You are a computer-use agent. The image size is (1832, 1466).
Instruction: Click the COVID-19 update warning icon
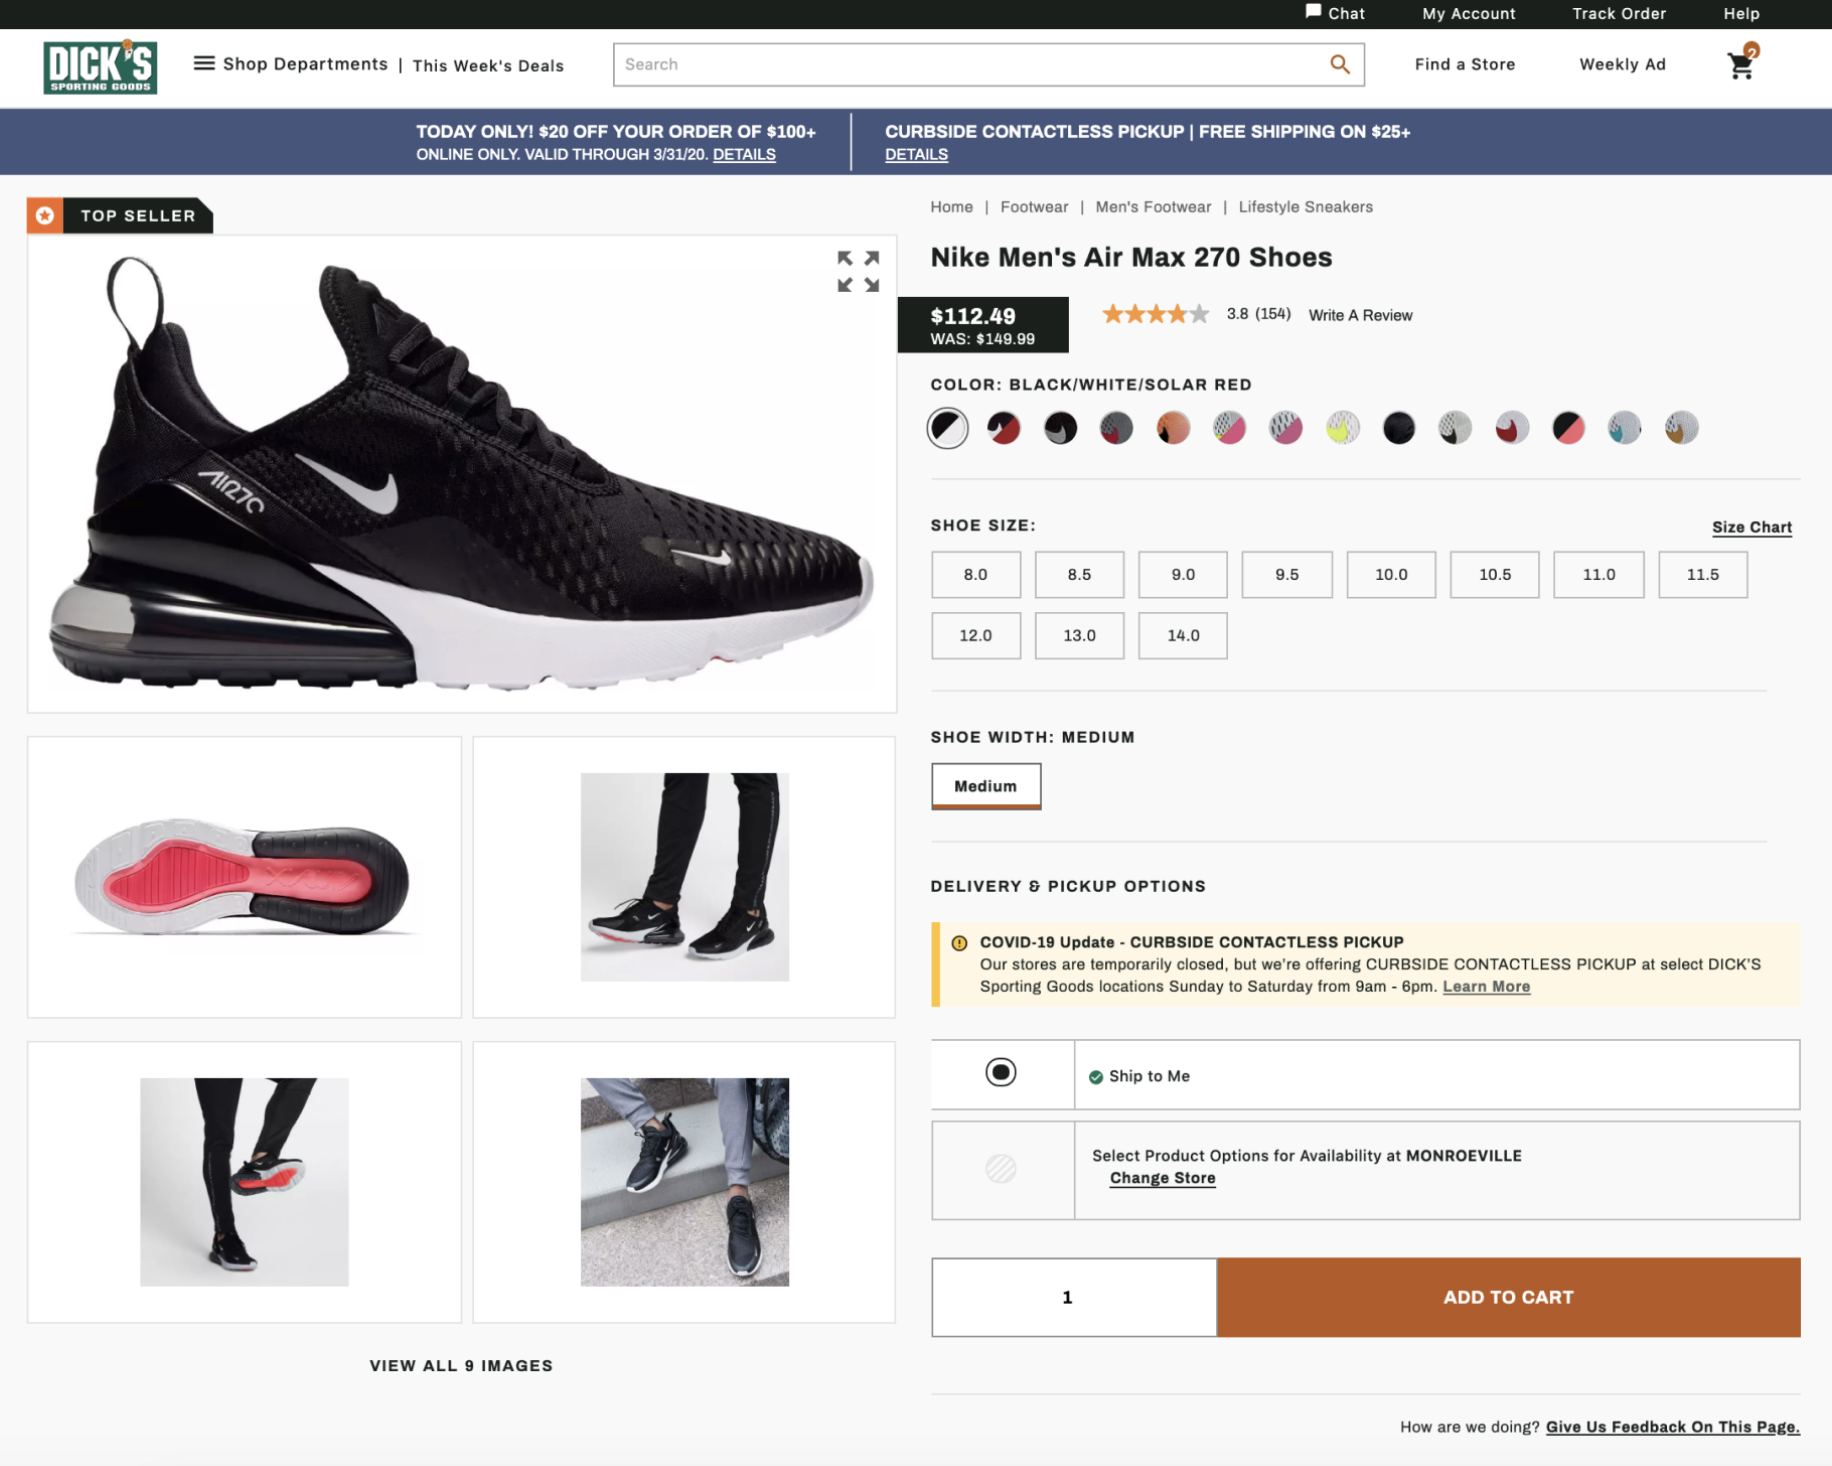[959, 943]
